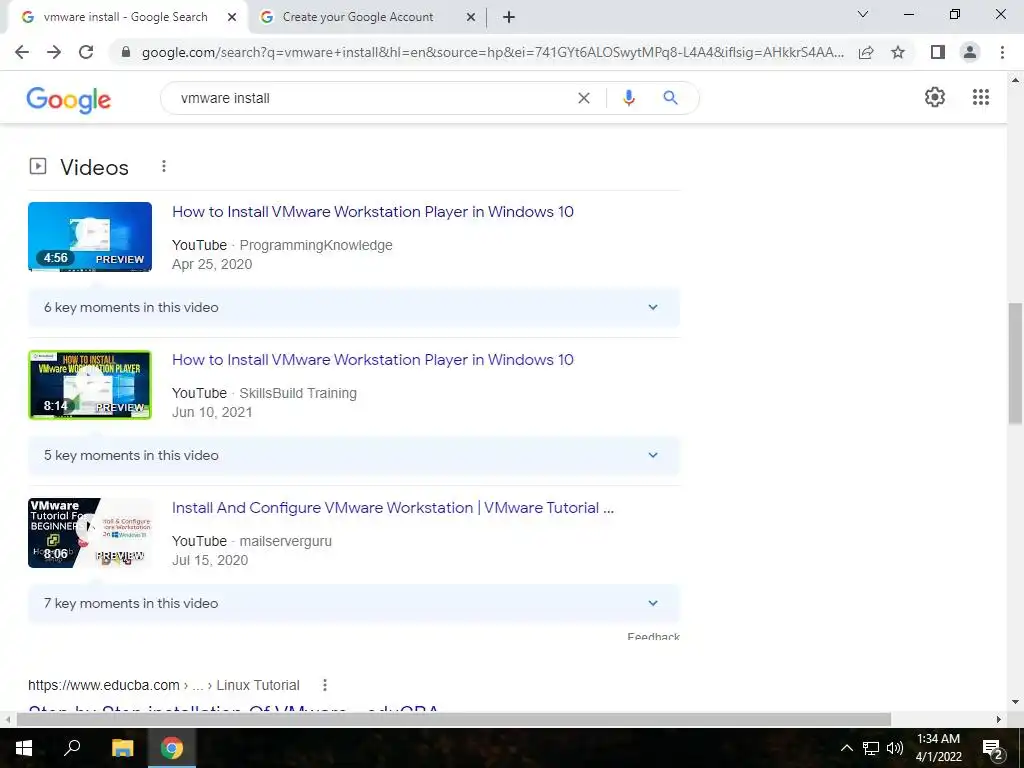Close the Create your Google Account tab
The width and height of the screenshot is (1024, 768).
(x=471, y=18)
